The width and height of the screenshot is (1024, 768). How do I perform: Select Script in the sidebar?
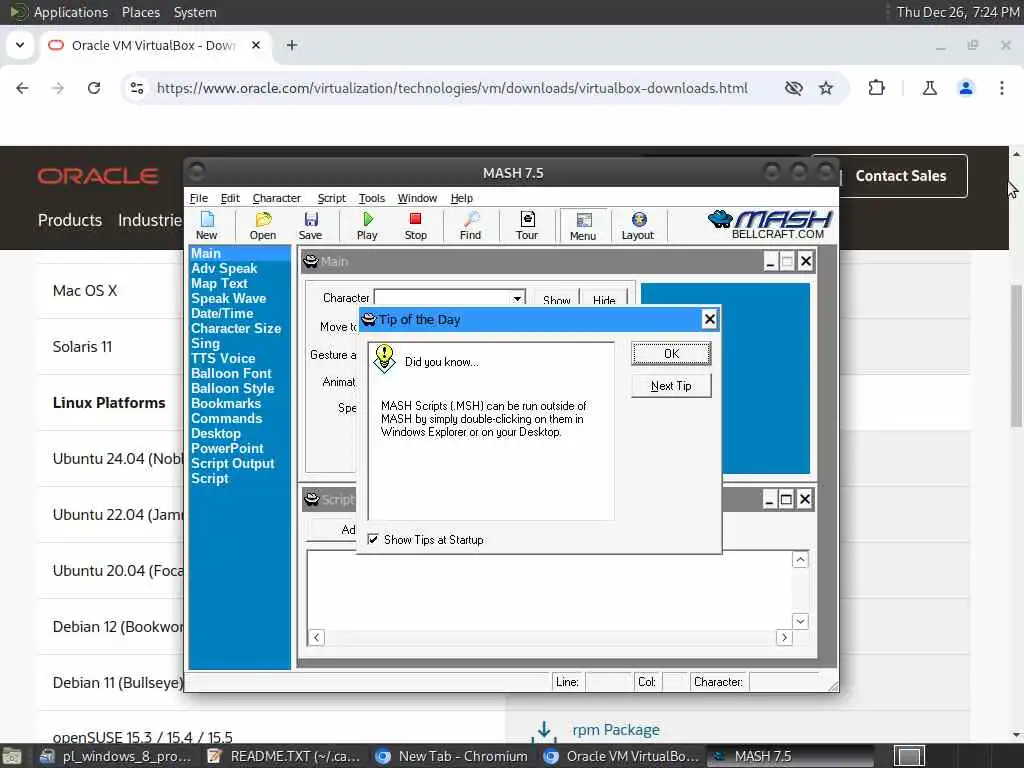click(210, 479)
